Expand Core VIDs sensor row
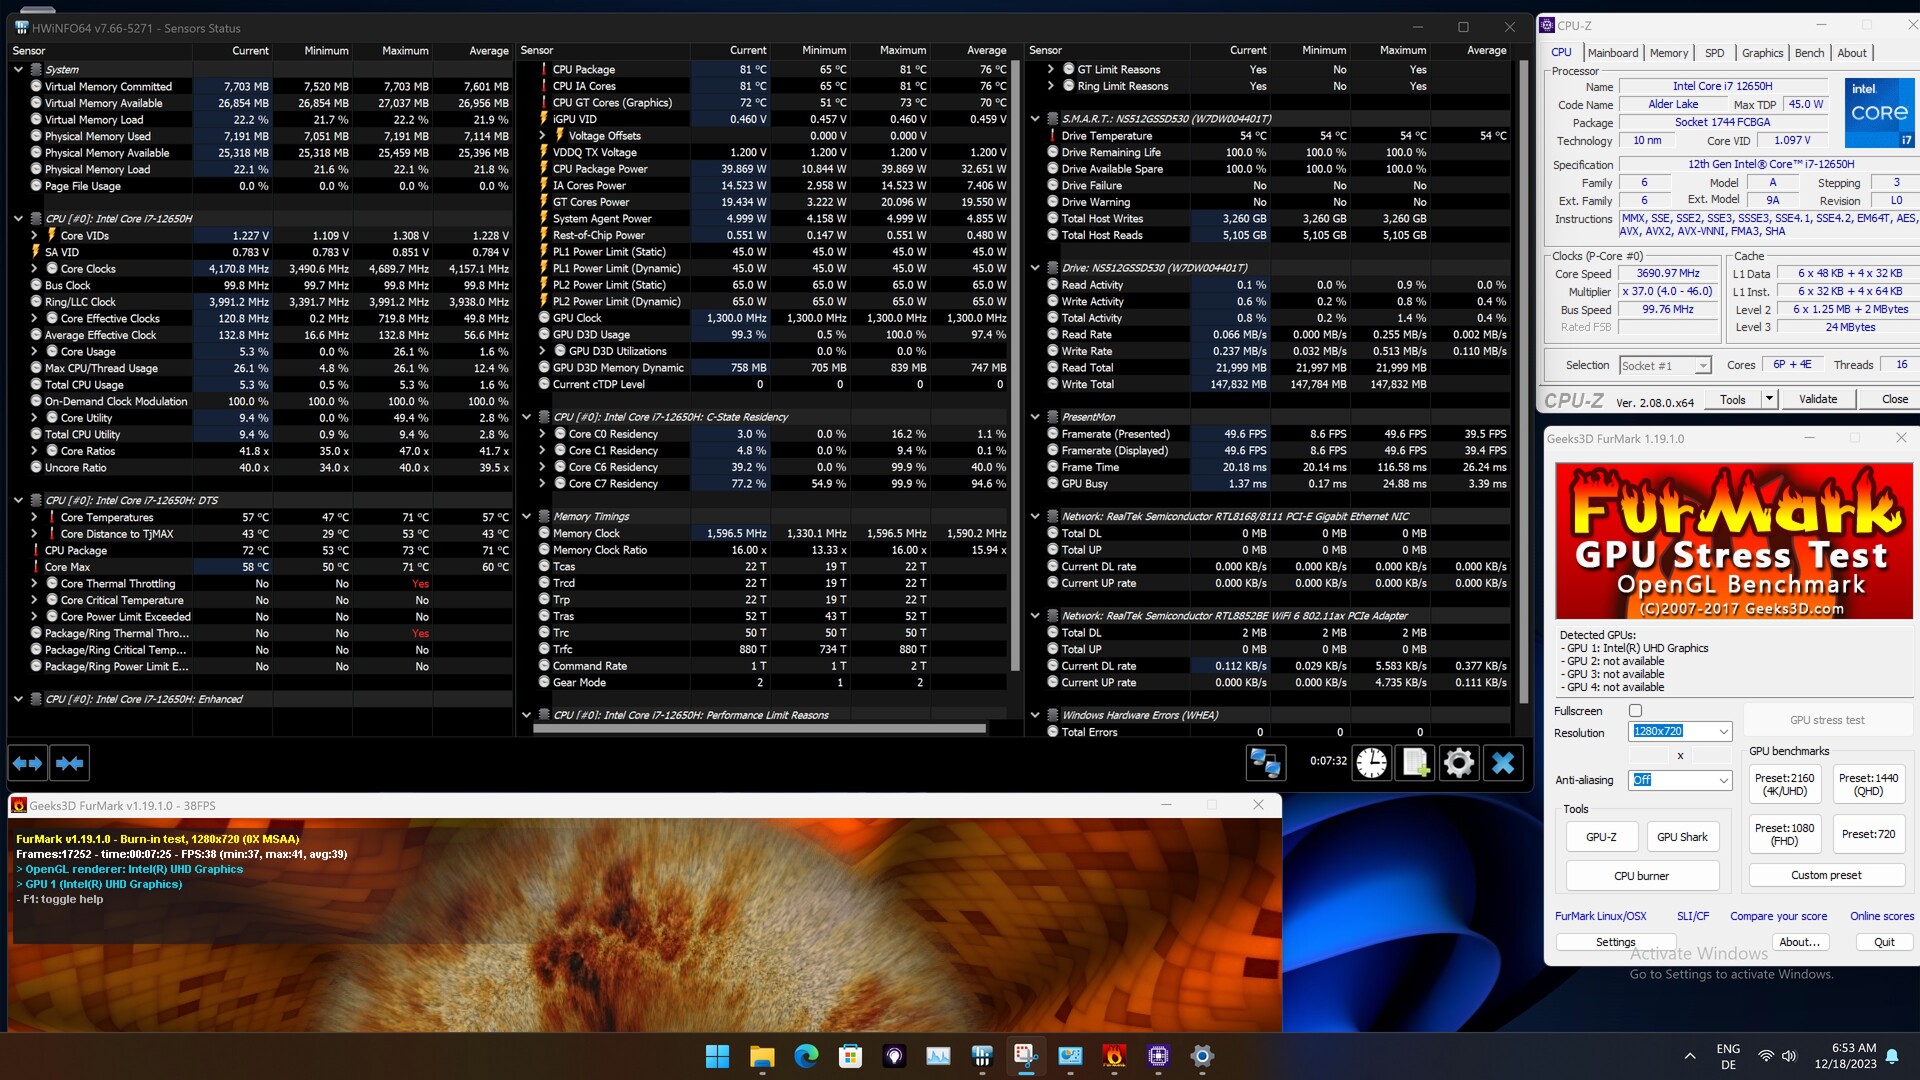Image resolution: width=1920 pixels, height=1080 pixels. 34,236
